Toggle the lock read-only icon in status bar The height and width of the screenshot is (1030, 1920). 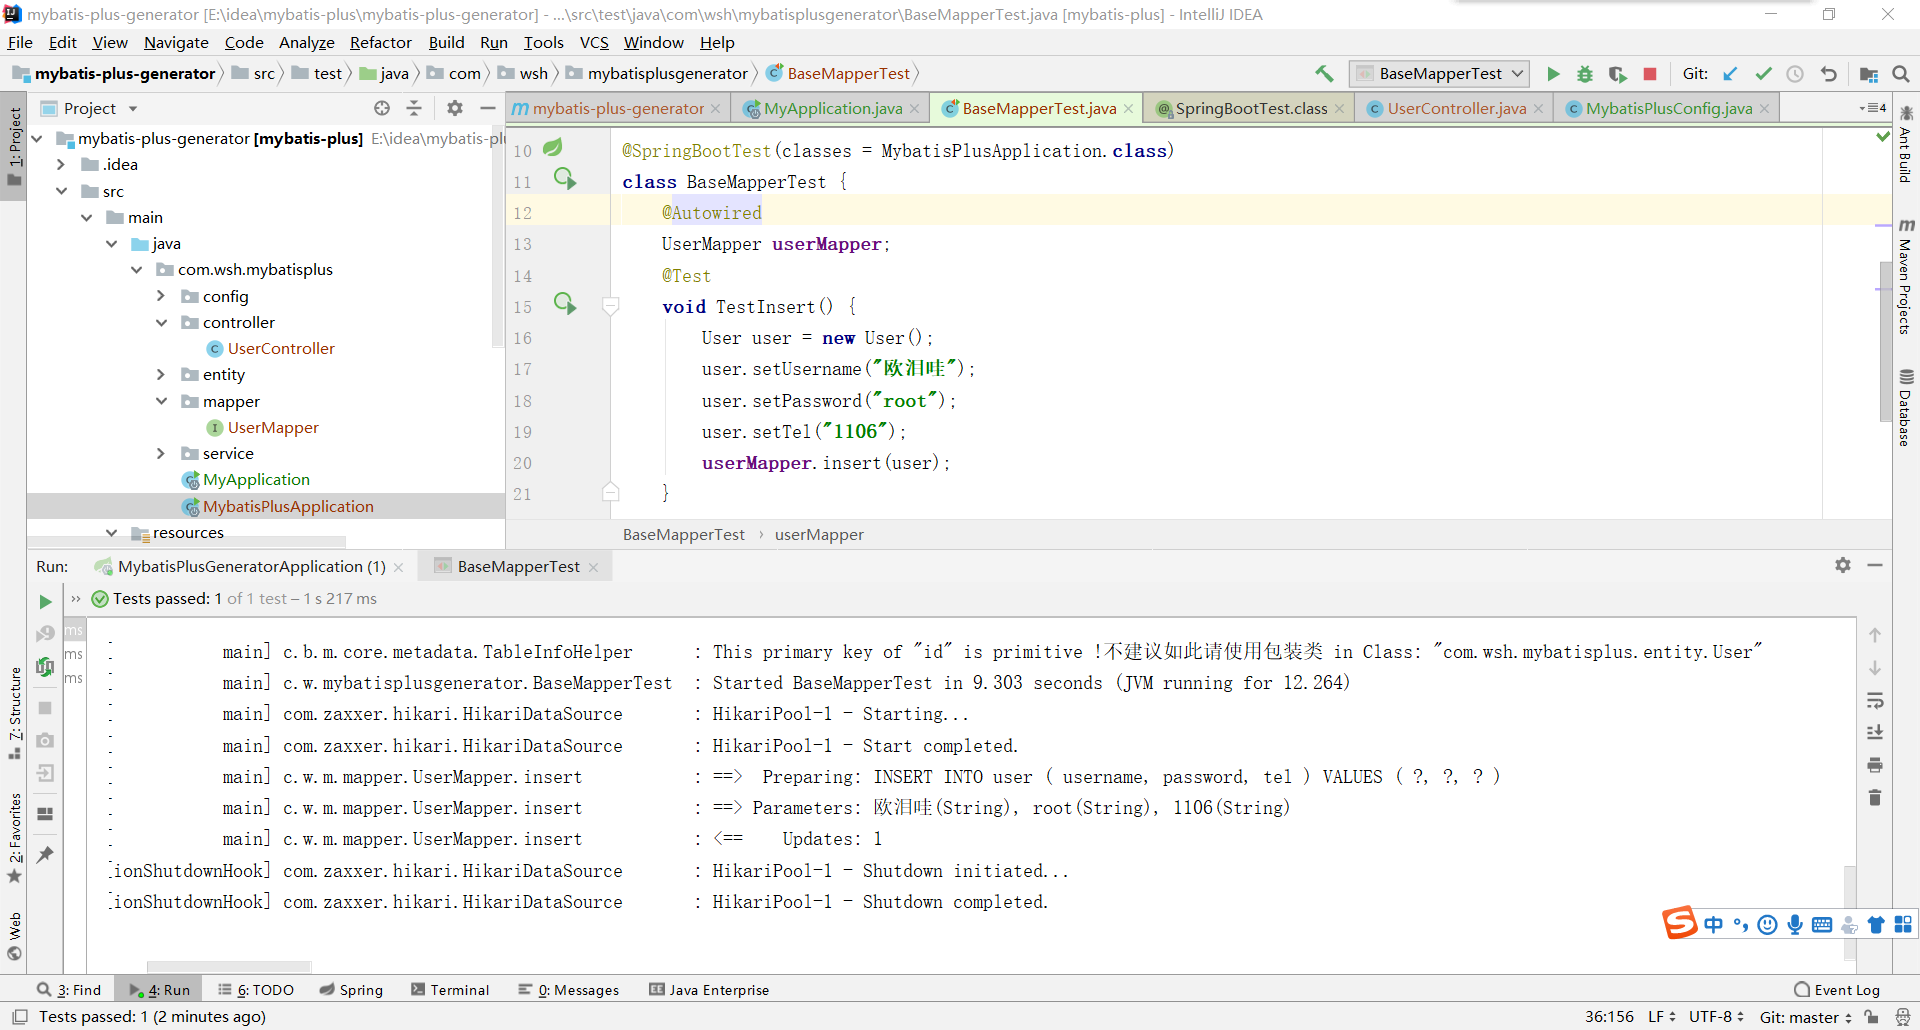[1871, 1017]
